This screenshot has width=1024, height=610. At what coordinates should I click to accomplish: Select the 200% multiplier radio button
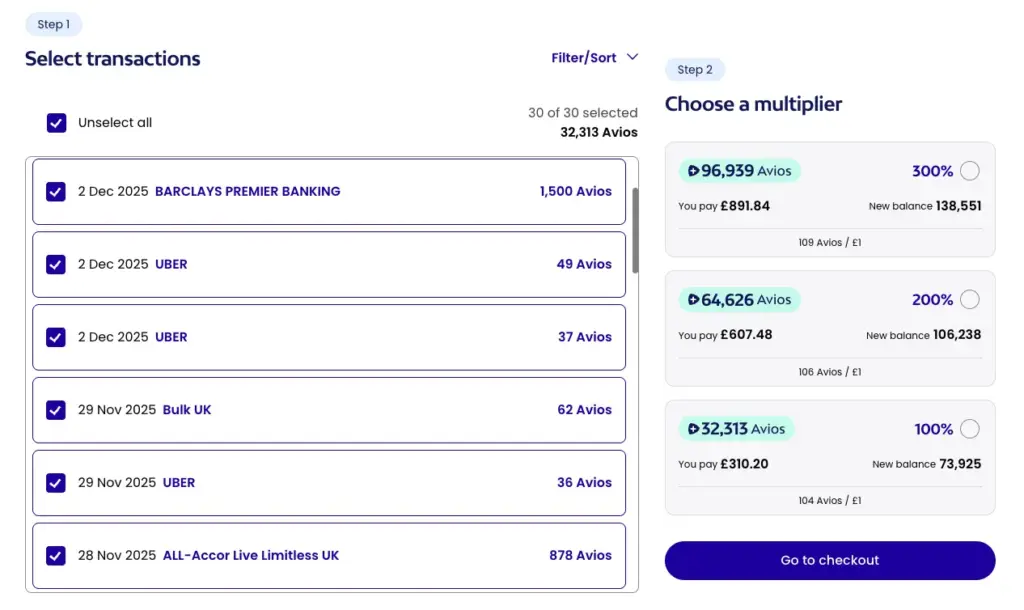pyautogui.click(x=969, y=300)
